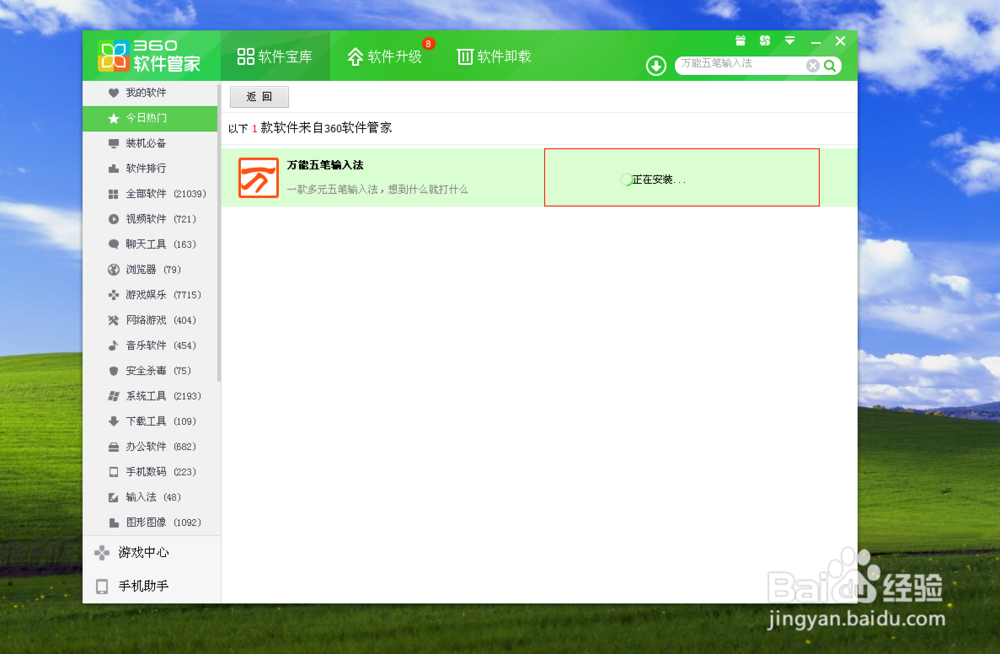Click the globe icon beside 浏览器
The image size is (1000, 654).
[x=114, y=270]
